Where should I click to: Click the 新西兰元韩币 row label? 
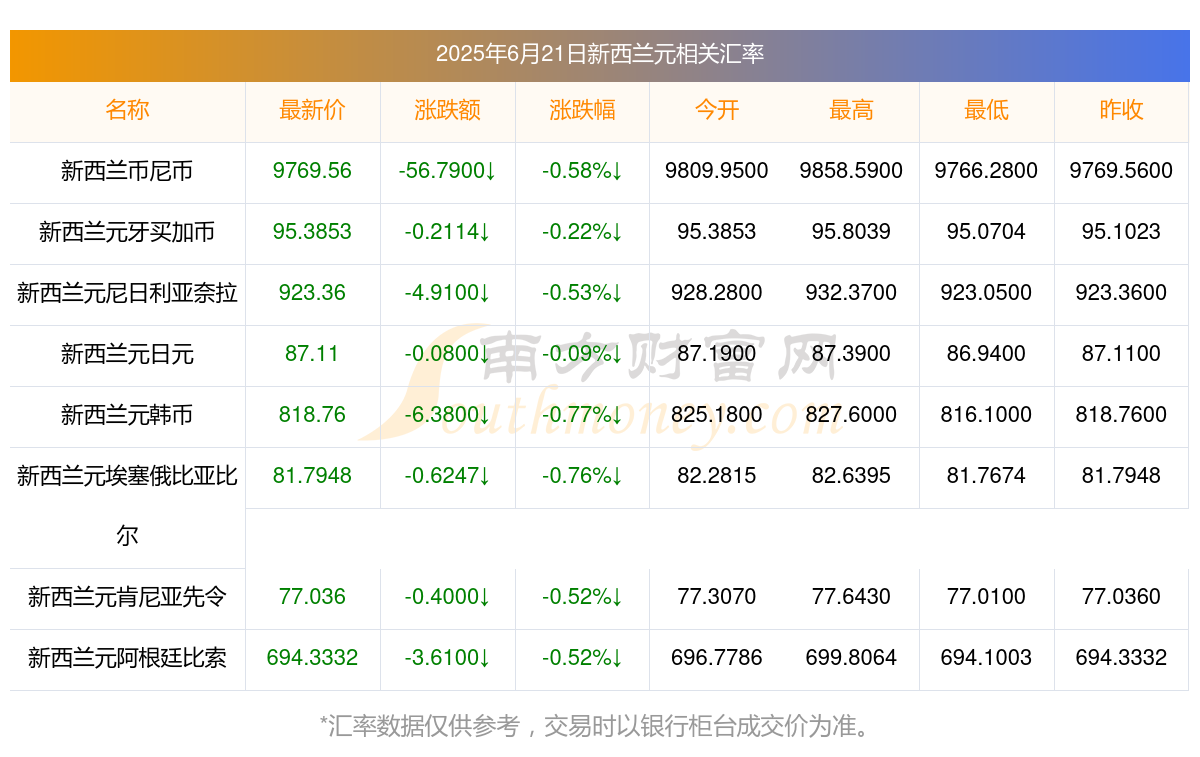pos(127,415)
